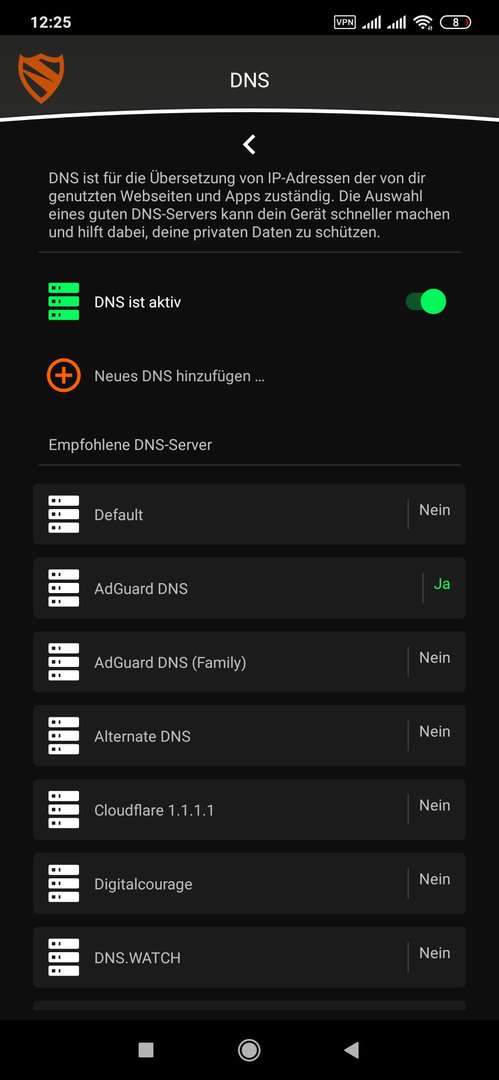Toggle Nein status for DNS.WATCH

(435, 953)
